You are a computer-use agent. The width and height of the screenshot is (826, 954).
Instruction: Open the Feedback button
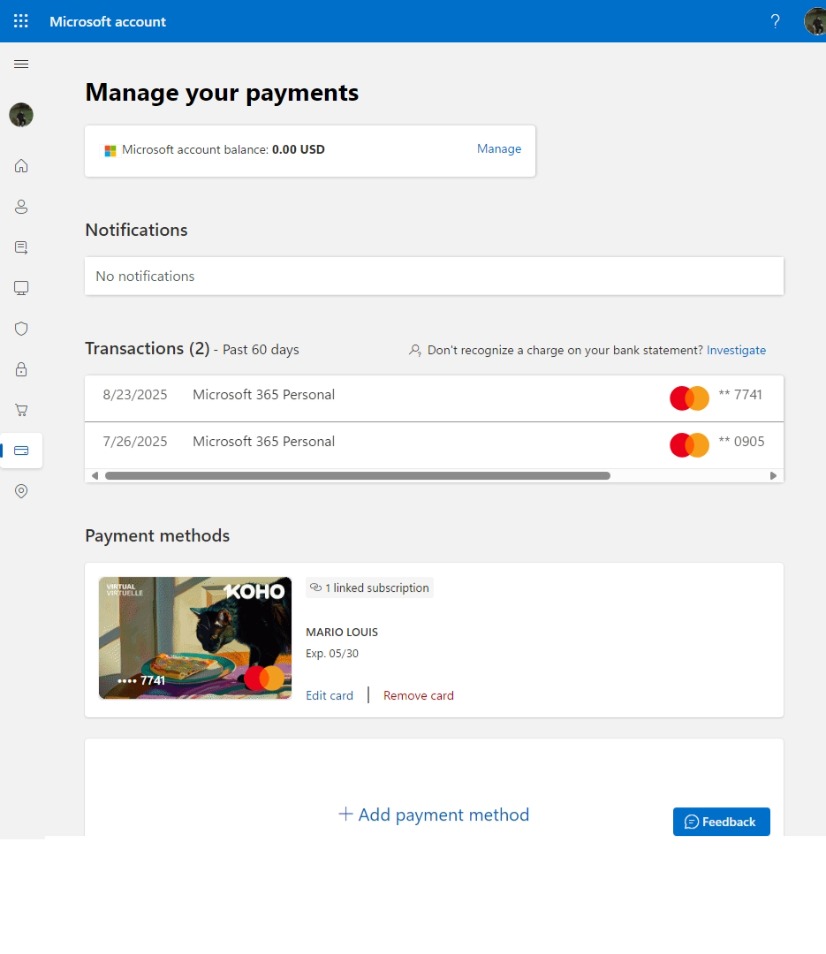pos(721,821)
